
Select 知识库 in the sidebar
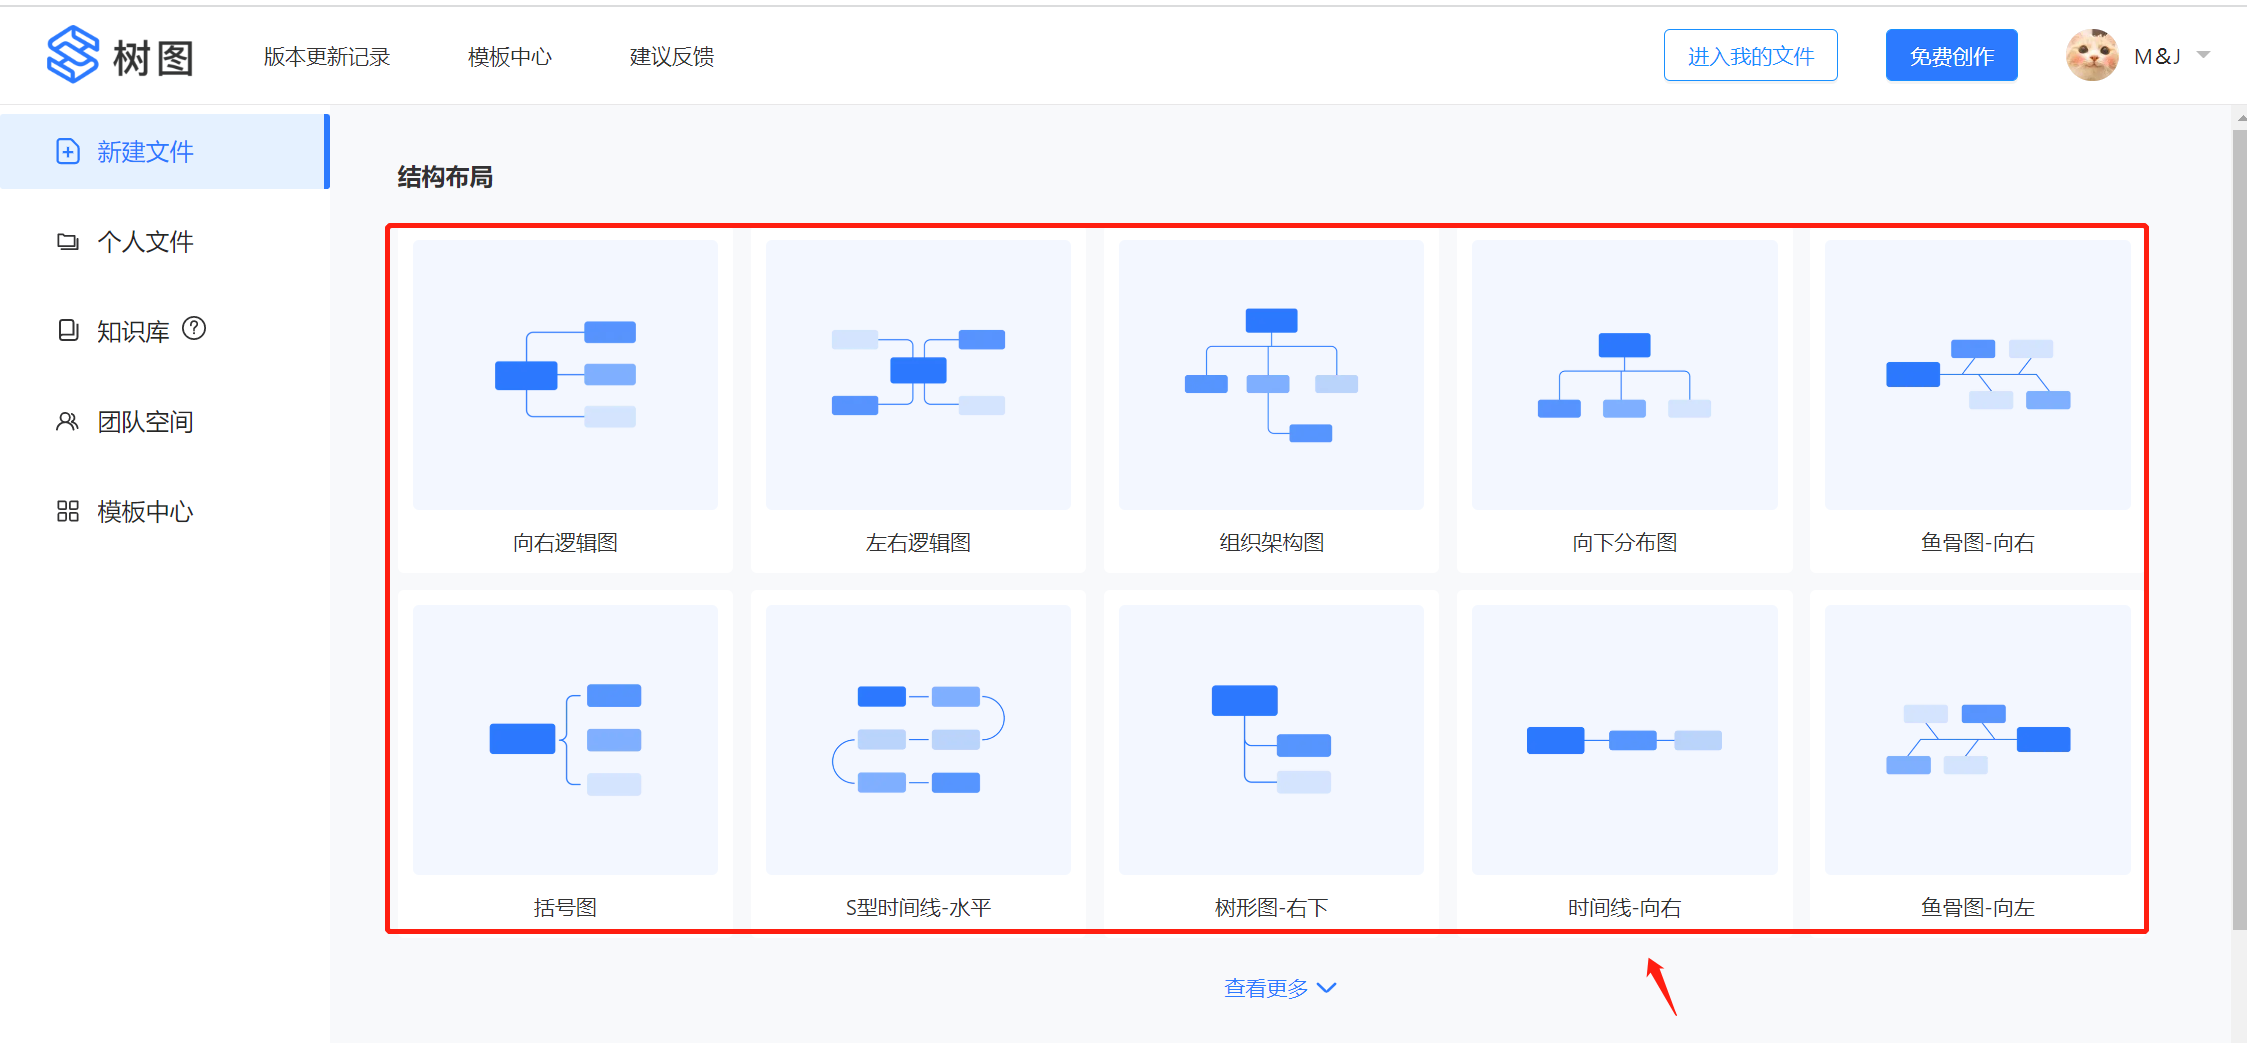tap(165, 331)
